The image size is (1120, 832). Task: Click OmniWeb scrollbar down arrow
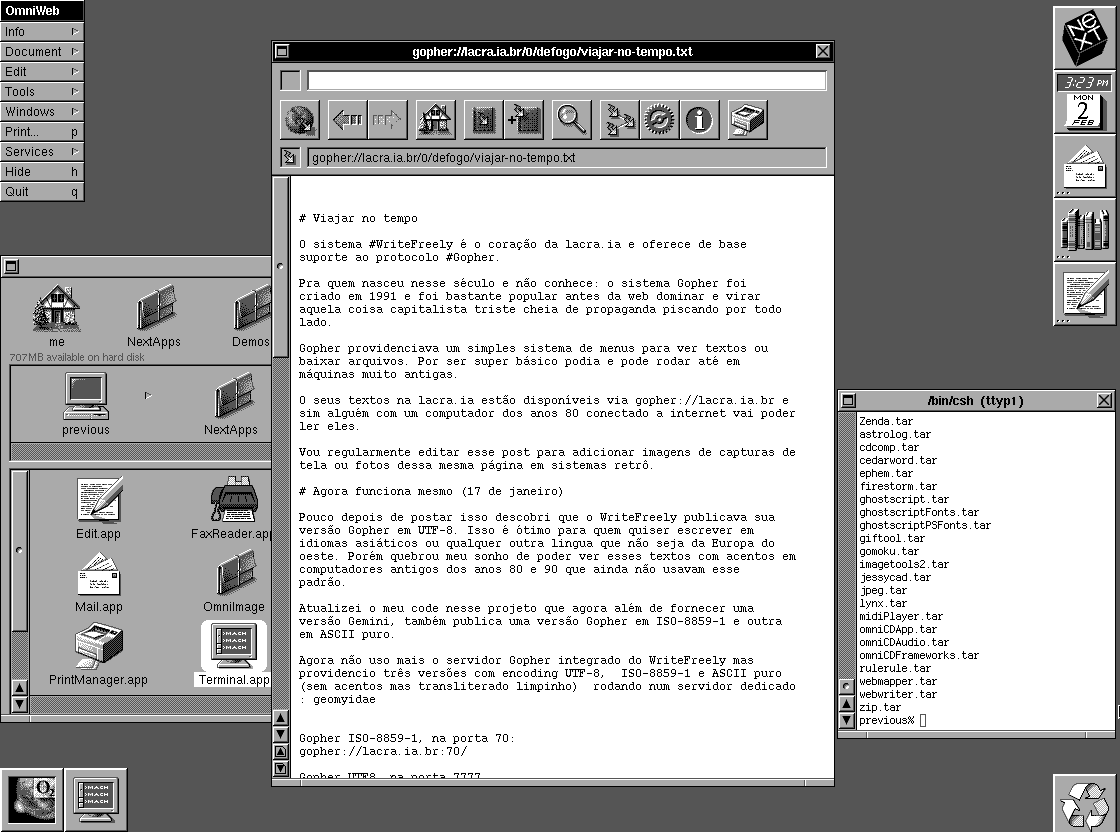click(281, 734)
